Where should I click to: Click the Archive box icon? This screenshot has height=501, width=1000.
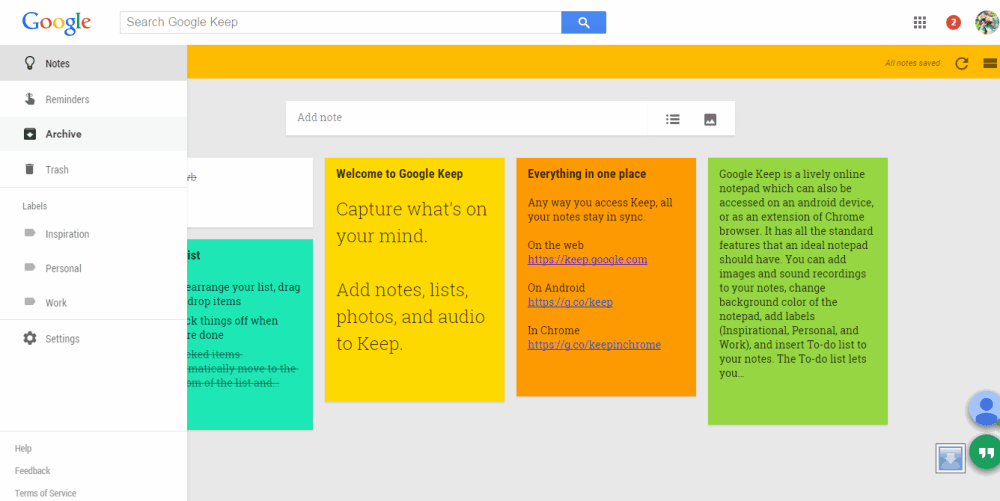(29, 134)
